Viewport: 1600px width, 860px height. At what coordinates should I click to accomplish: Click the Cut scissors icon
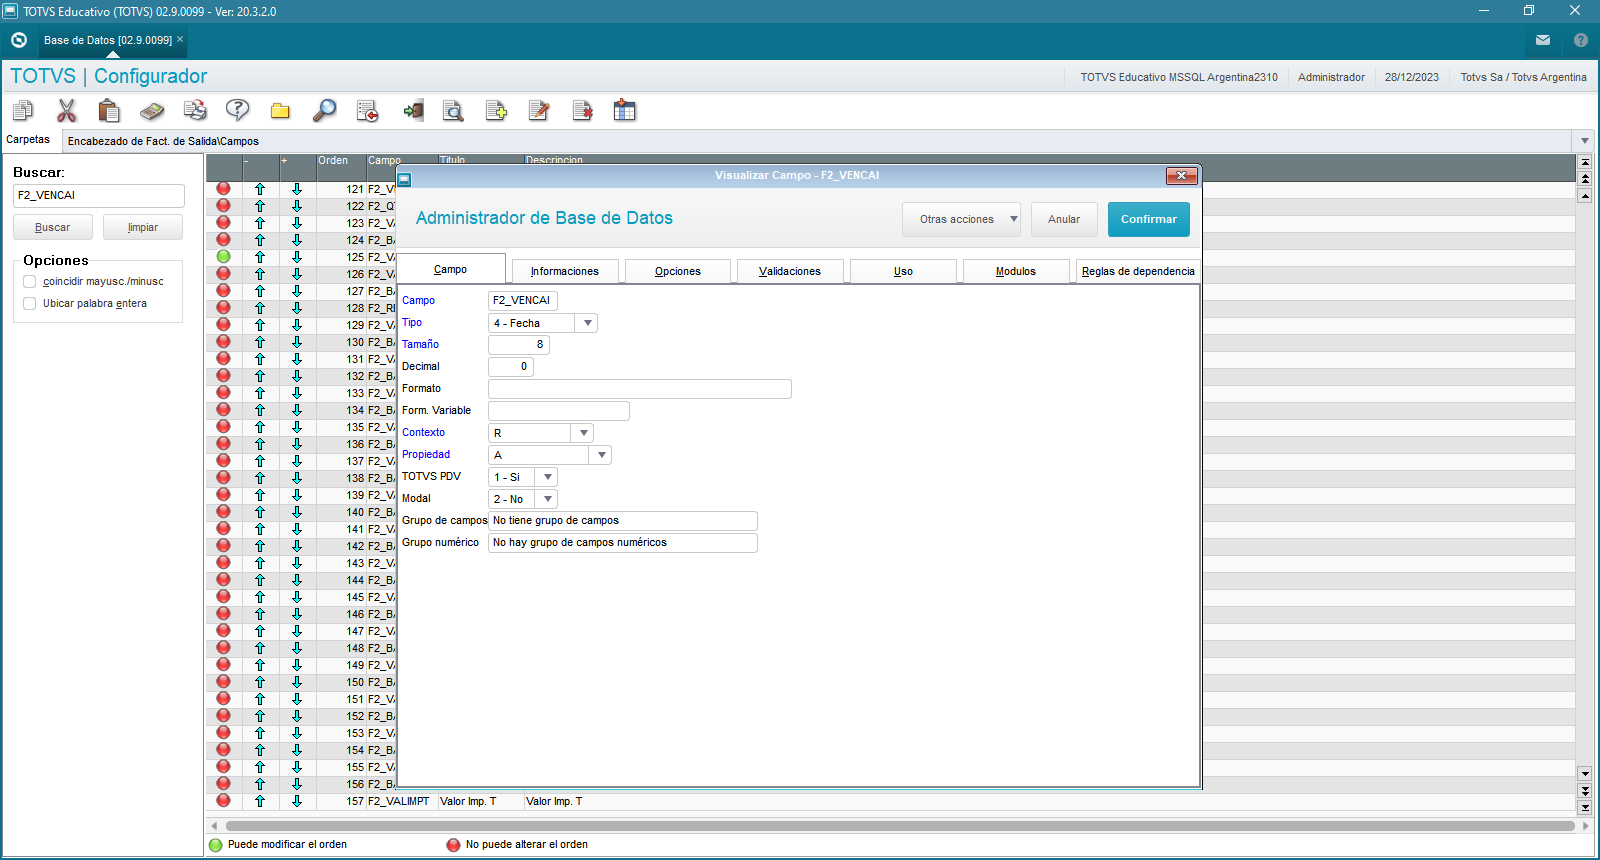pyautogui.click(x=67, y=110)
